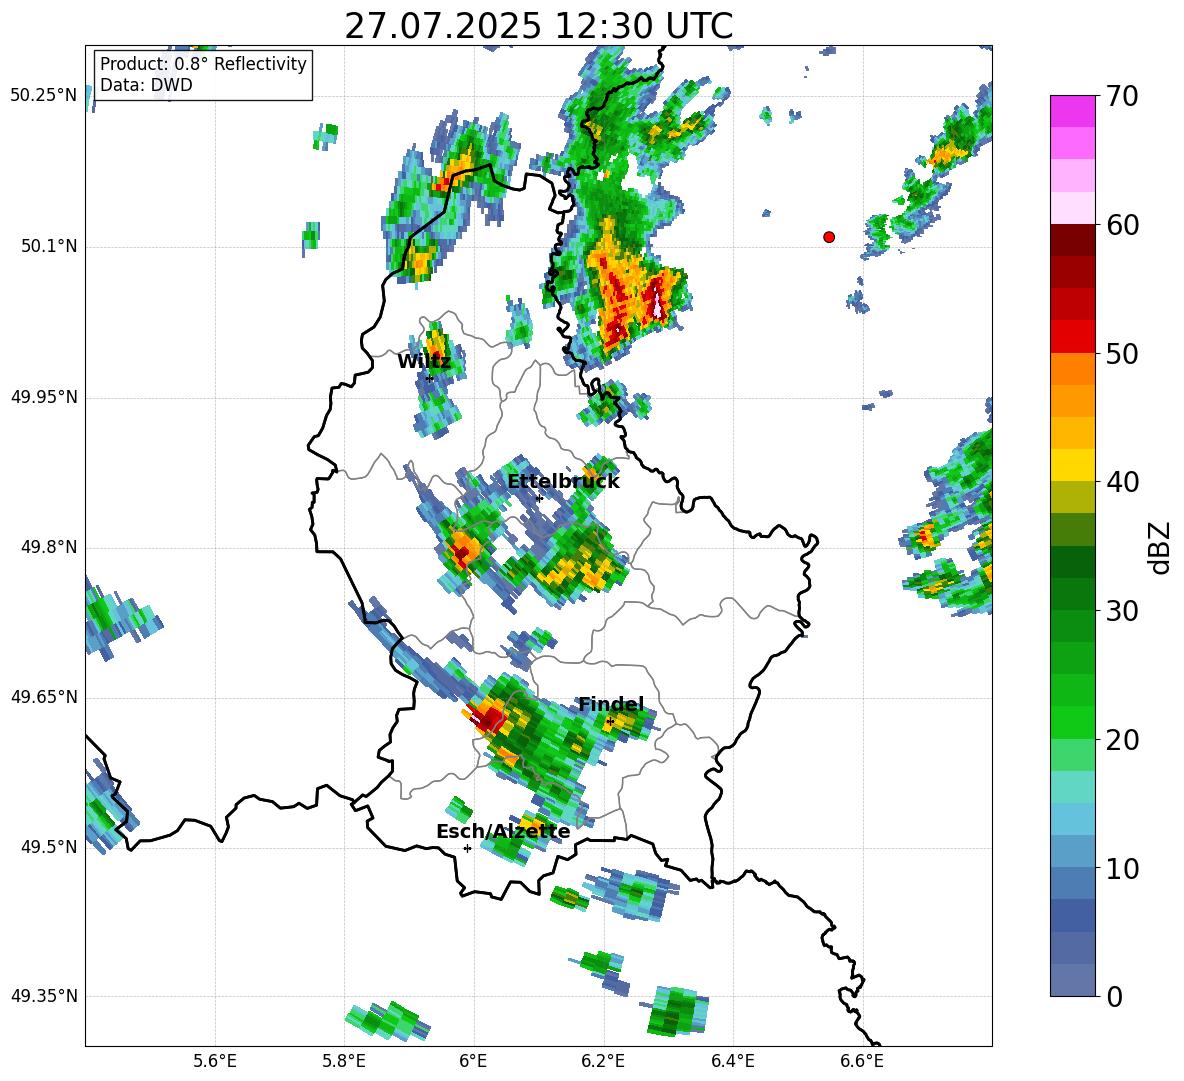The width and height of the screenshot is (1184, 1081).
Task: Click the magenta top colorbar segment
Action: [x=1072, y=111]
